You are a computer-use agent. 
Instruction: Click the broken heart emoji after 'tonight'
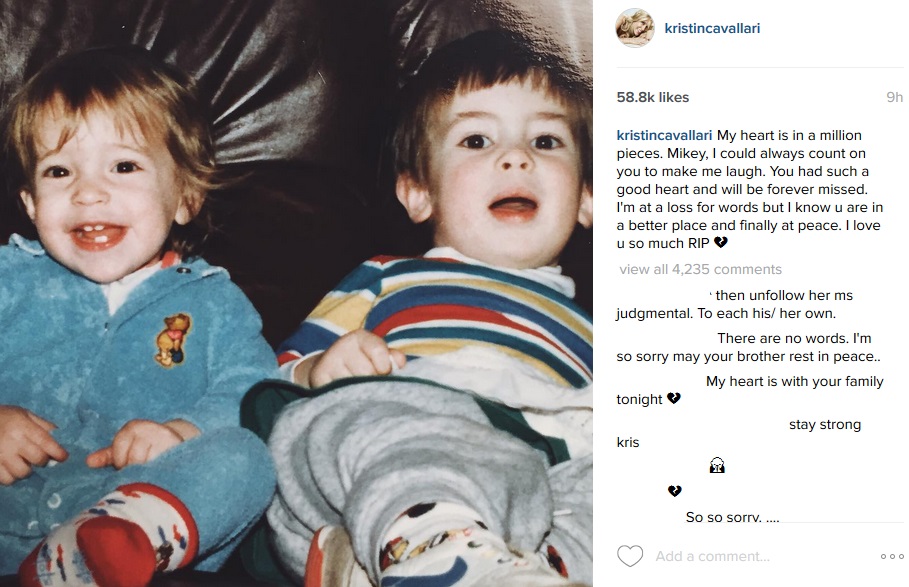click(x=673, y=399)
